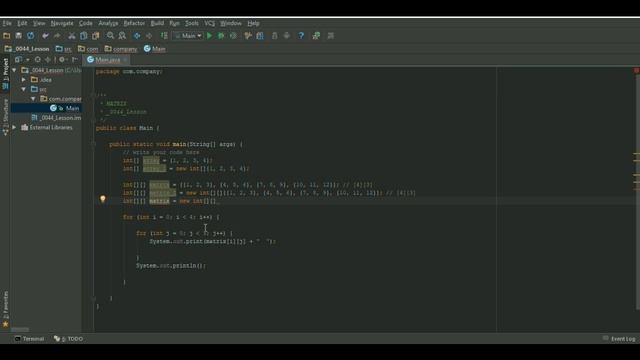Open the VCS menu
The width and height of the screenshot is (640, 360).
click(x=209, y=23)
